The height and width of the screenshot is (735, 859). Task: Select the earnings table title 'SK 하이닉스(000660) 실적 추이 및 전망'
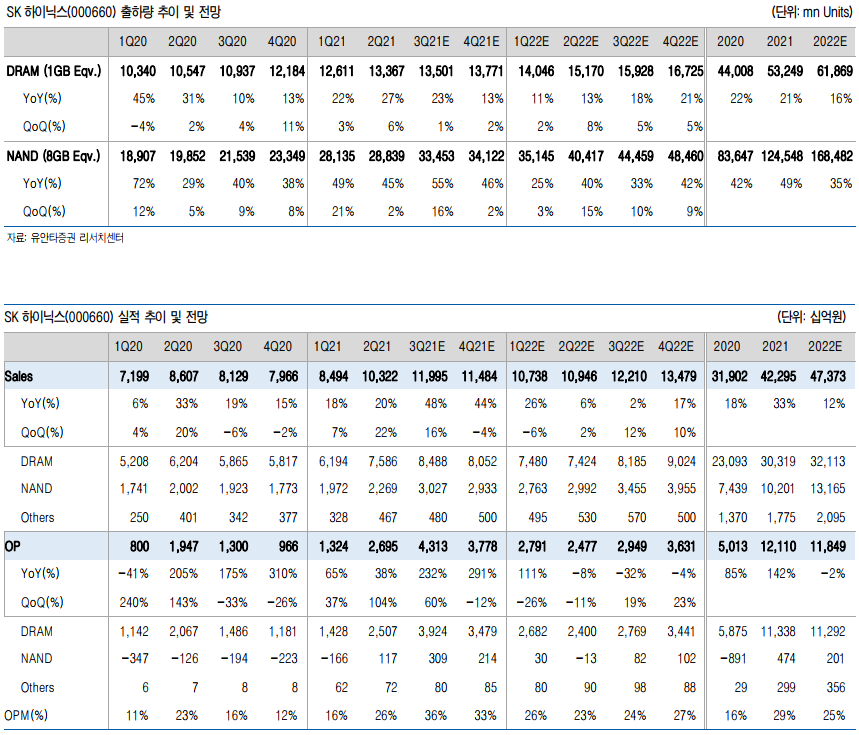coord(106,317)
